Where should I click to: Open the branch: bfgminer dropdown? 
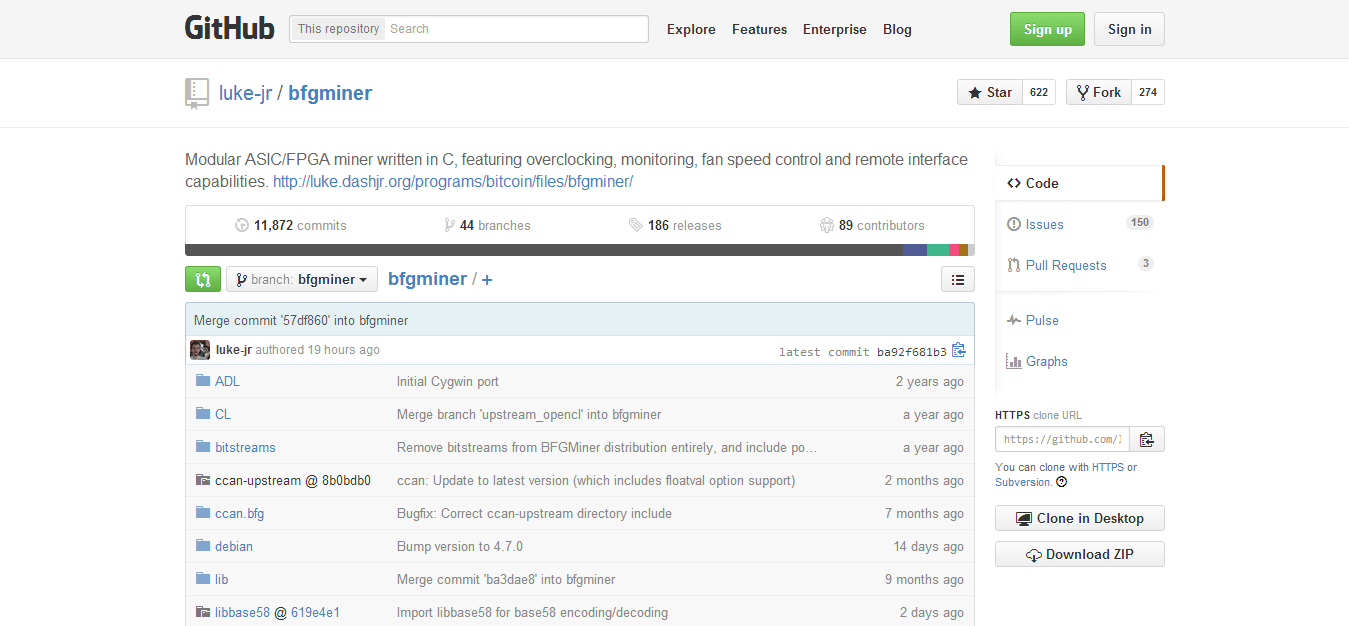(302, 279)
